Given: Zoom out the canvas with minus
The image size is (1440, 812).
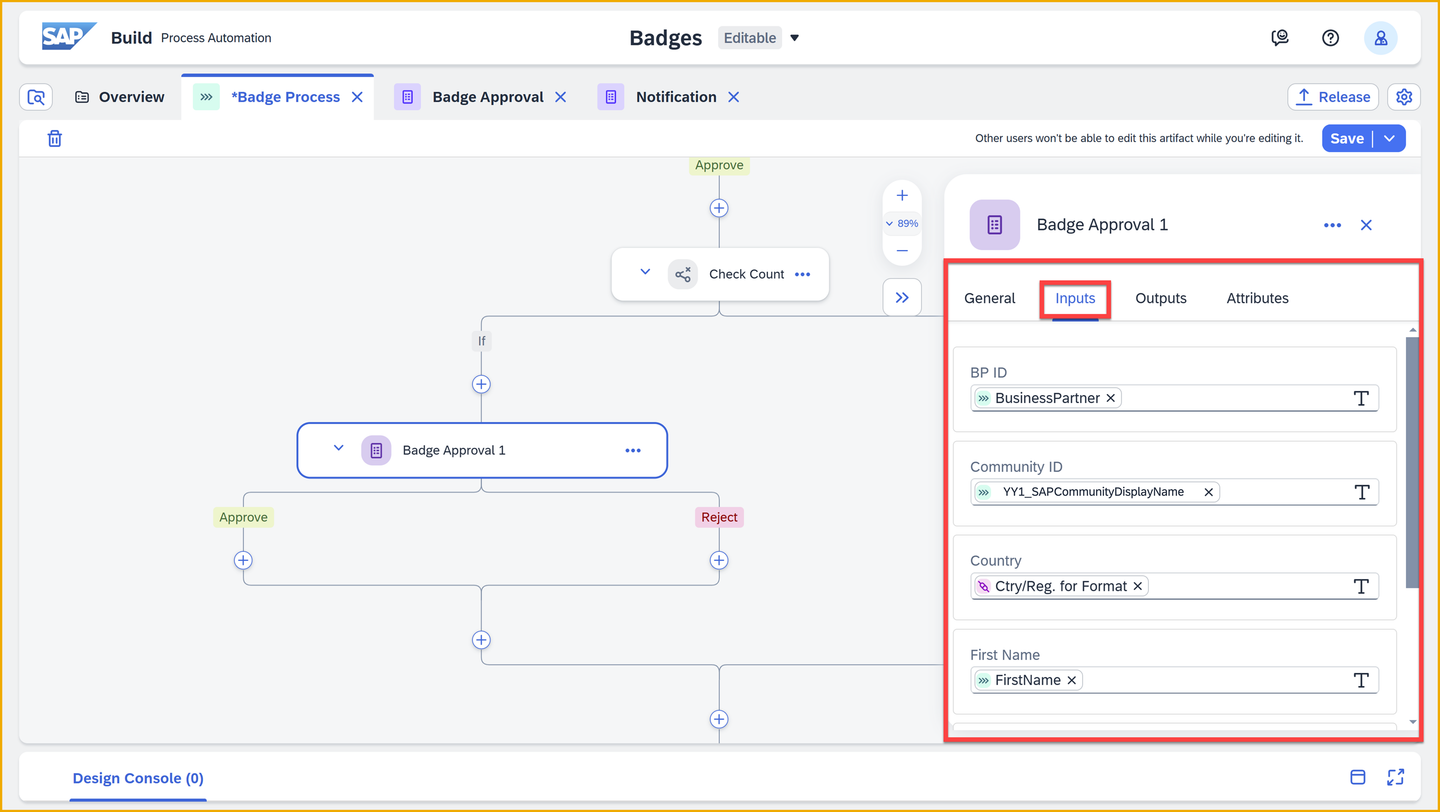Looking at the screenshot, I should pyautogui.click(x=902, y=251).
